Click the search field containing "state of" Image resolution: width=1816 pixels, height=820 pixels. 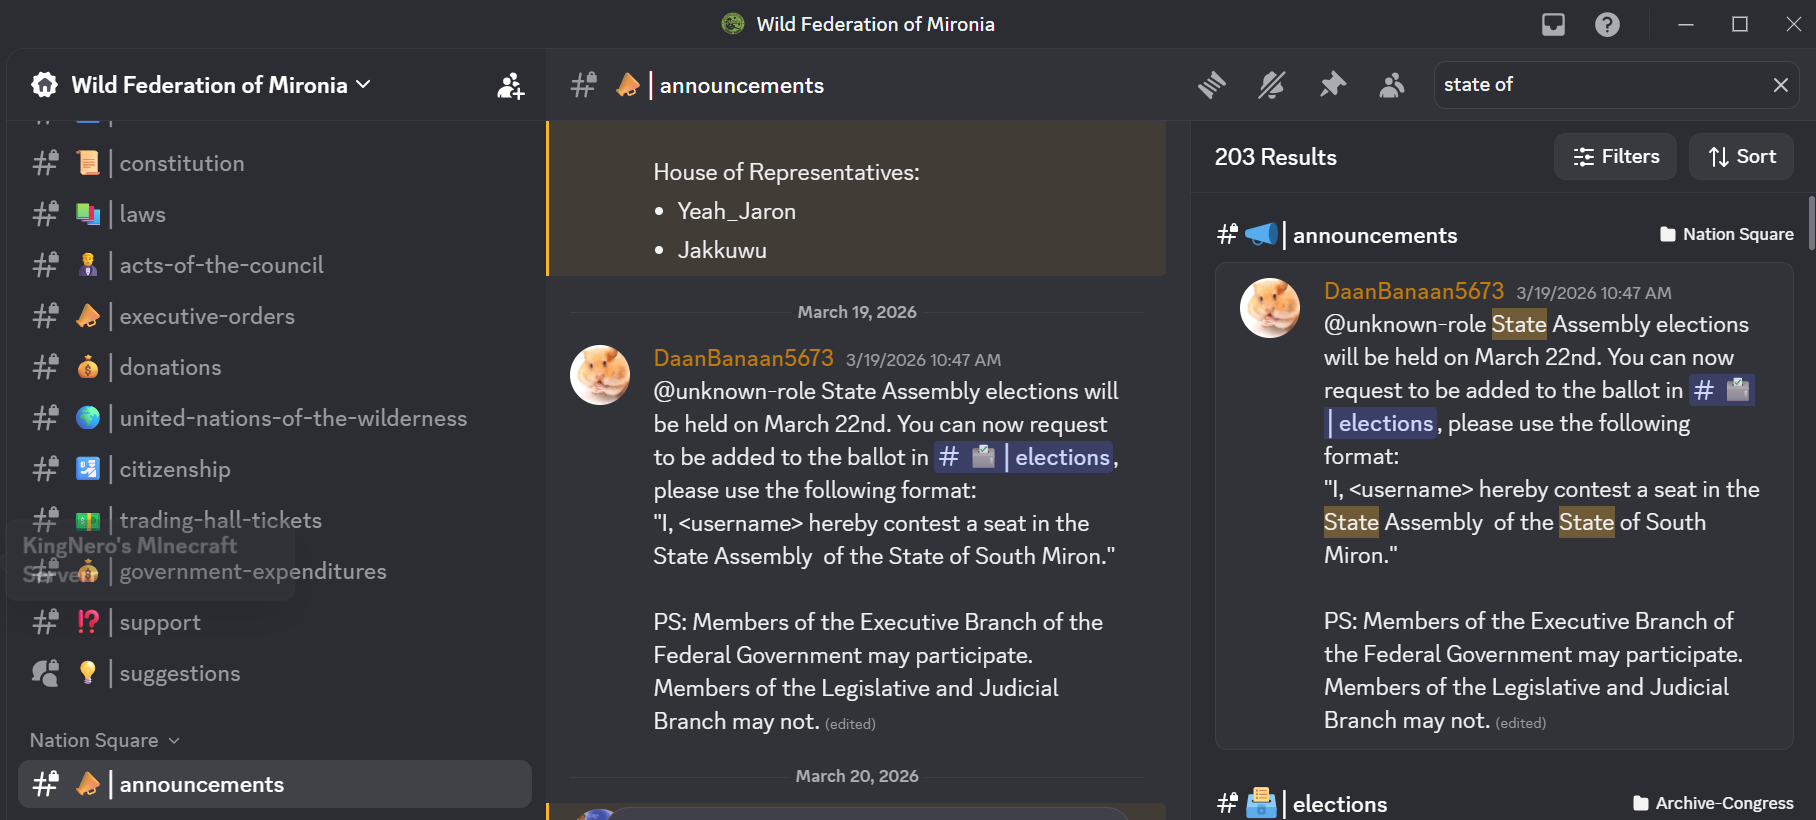point(1600,85)
